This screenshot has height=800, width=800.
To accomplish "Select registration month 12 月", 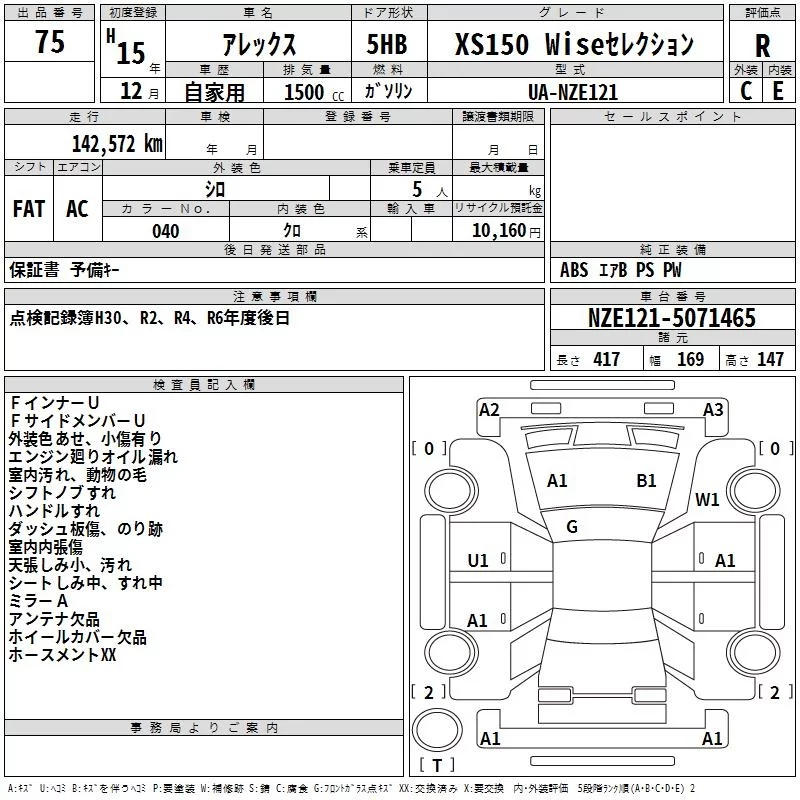I will click(139, 91).
